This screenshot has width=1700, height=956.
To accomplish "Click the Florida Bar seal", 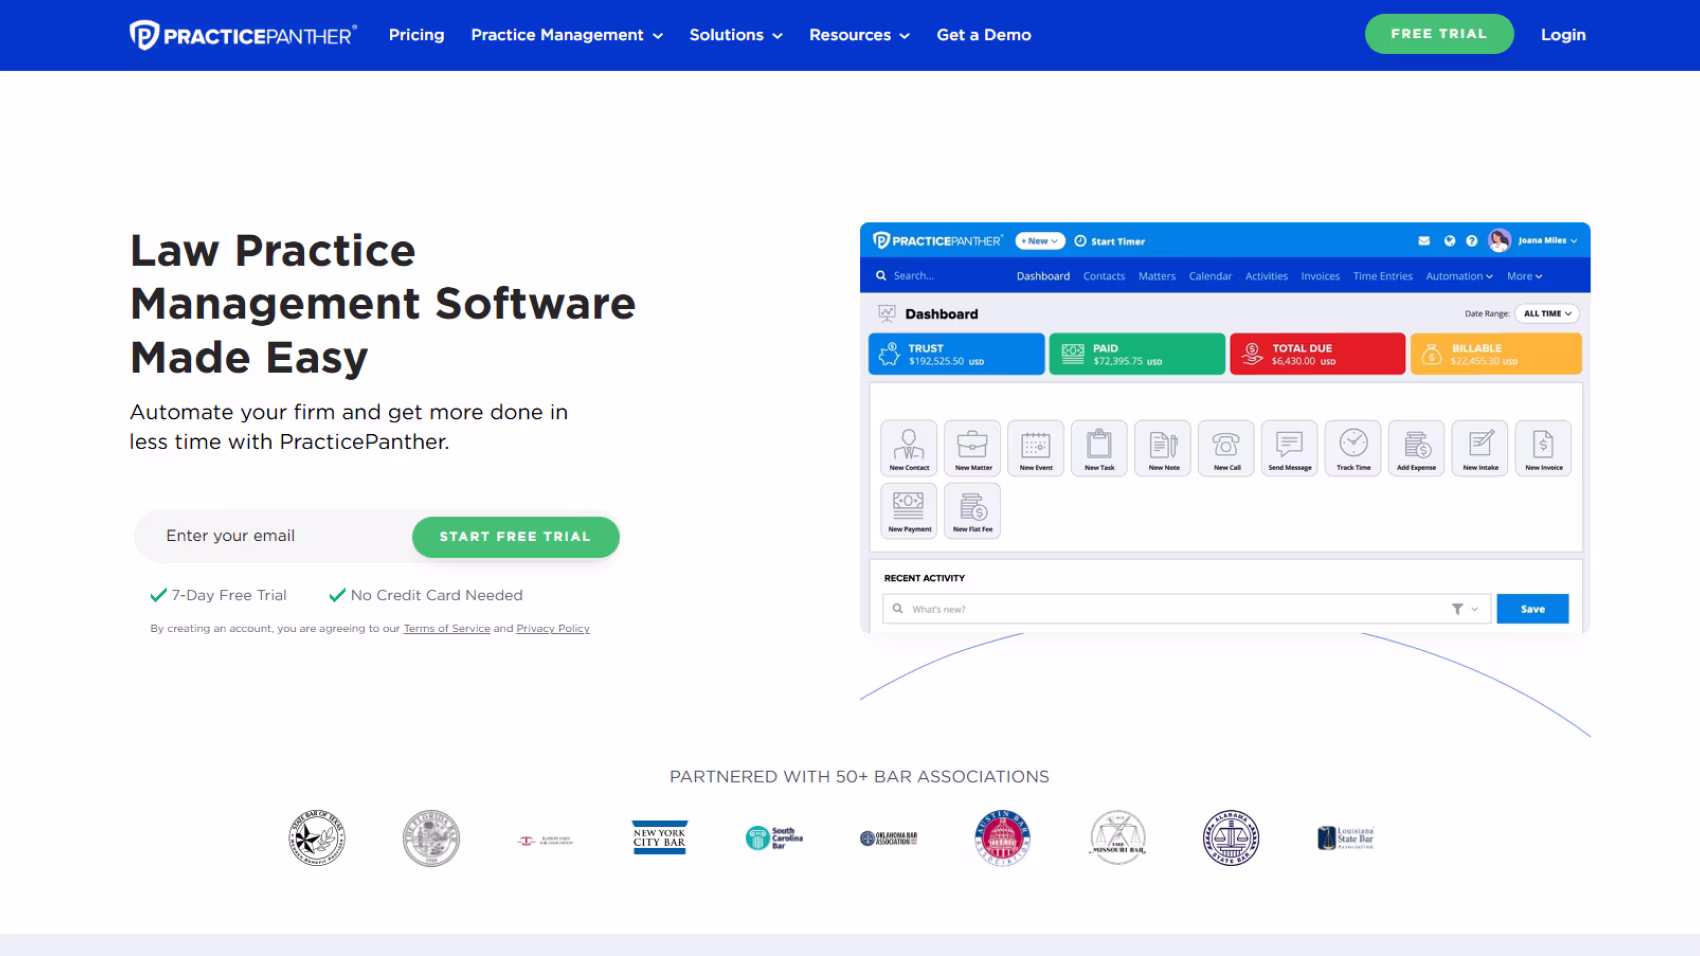I will tap(431, 838).
